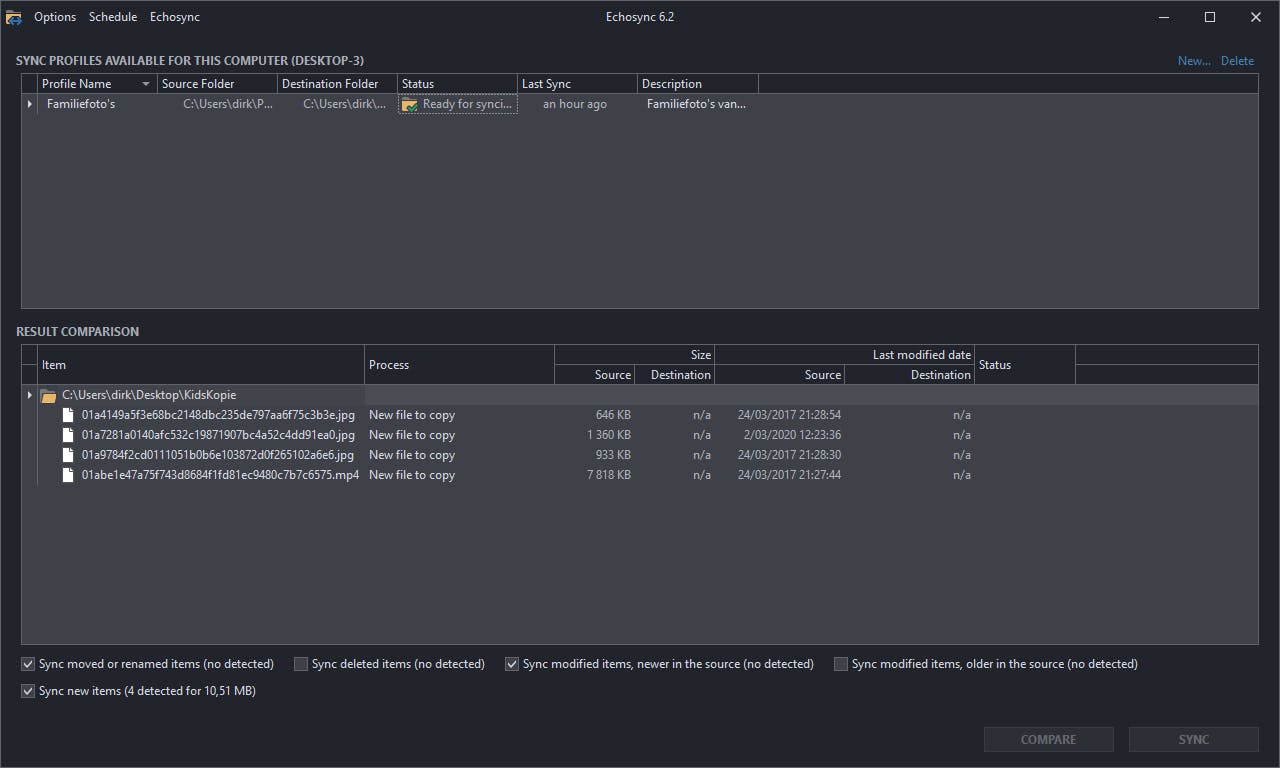Collapse the KidsKopie folder tree arrow

tap(29, 396)
